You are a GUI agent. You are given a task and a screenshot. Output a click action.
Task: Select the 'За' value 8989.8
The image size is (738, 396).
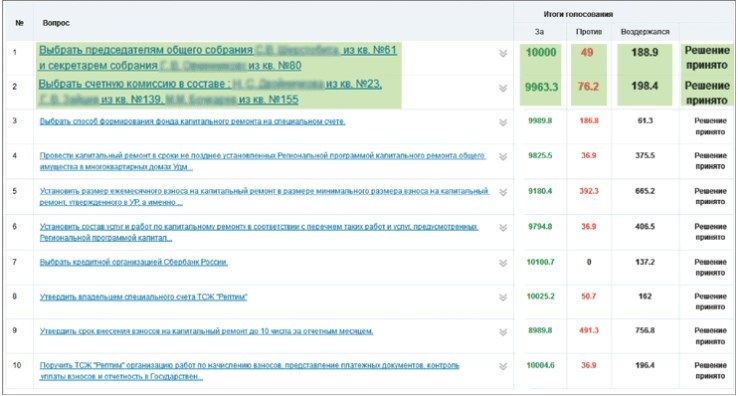[540, 331]
